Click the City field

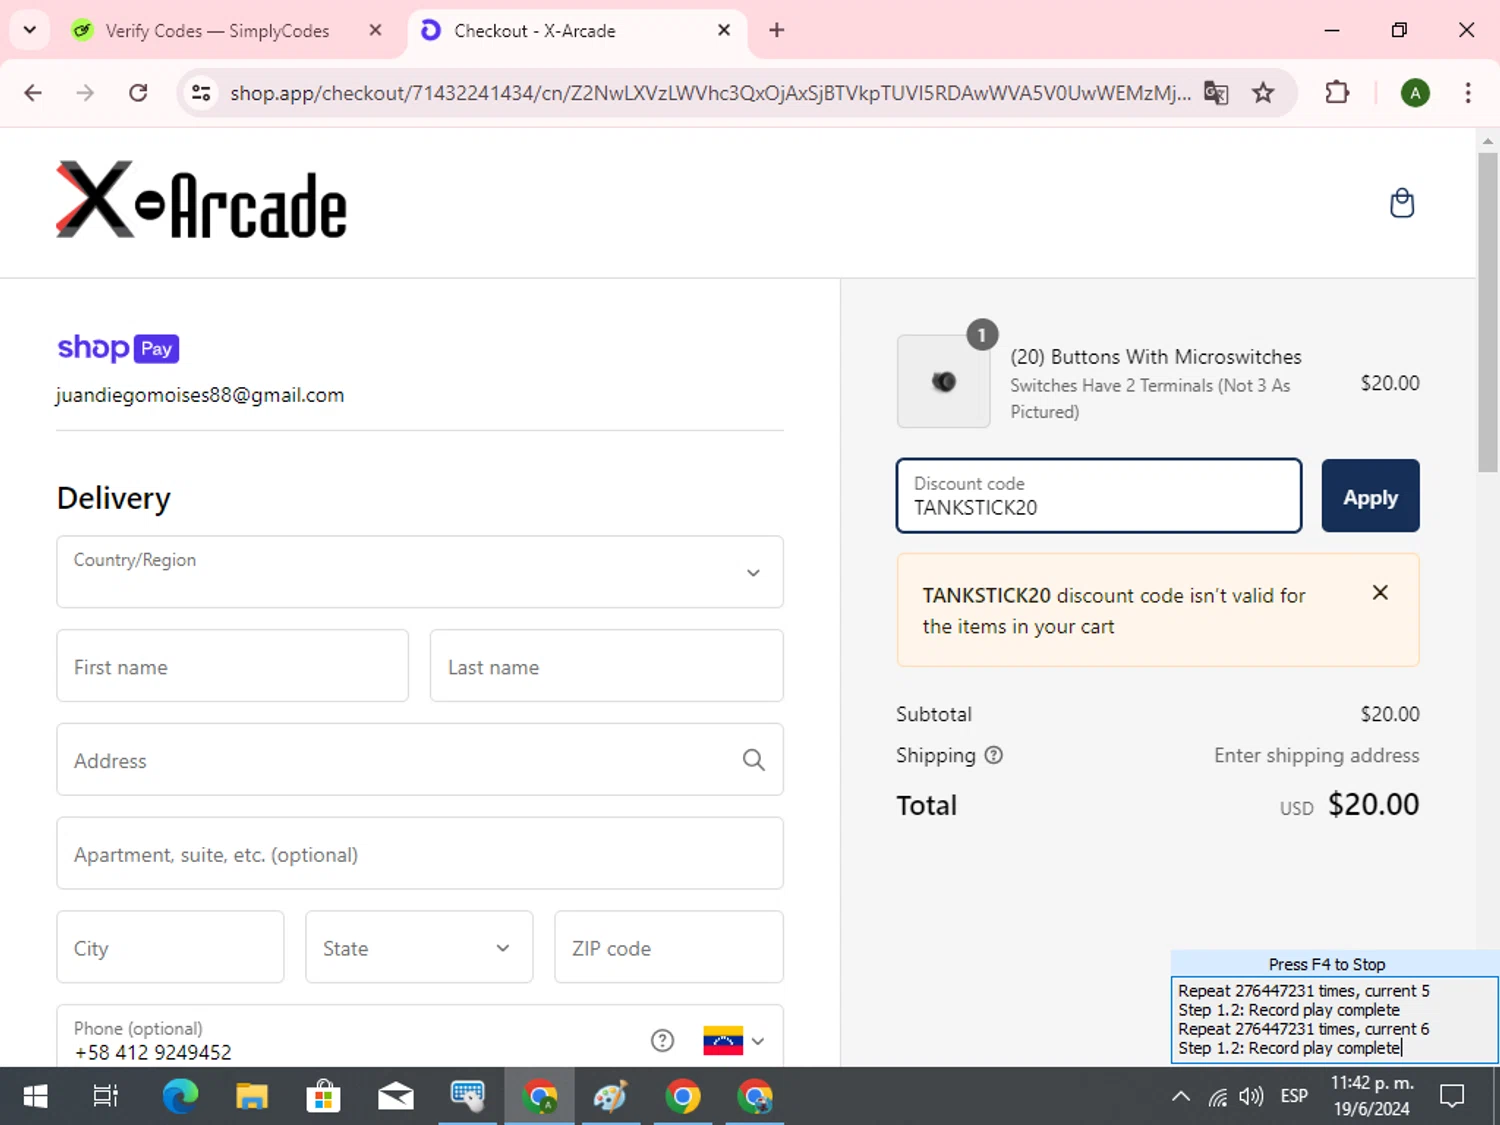(x=171, y=947)
